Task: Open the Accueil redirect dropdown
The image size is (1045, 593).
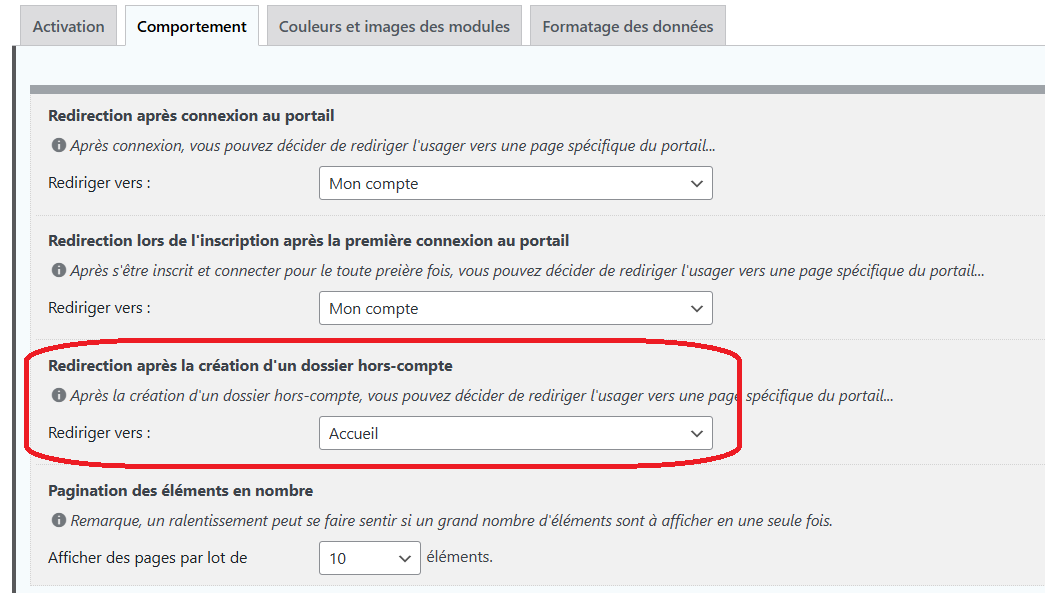Action: 515,434
